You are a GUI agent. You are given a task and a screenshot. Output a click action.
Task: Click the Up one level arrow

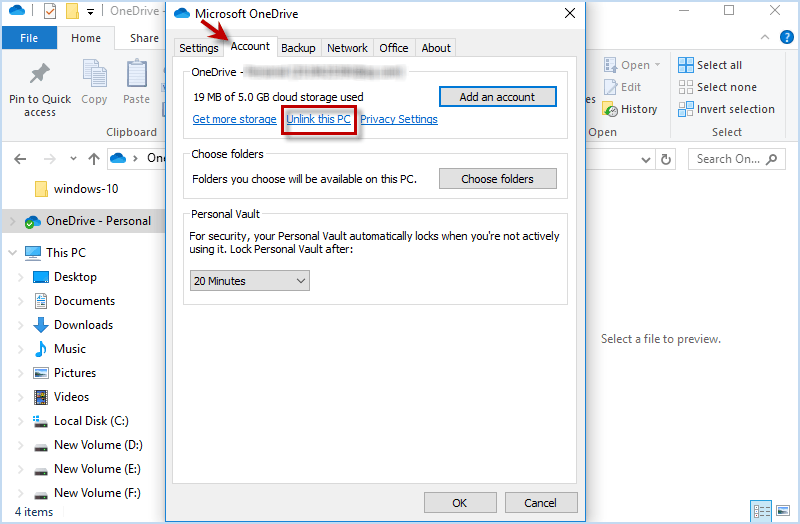click(93, 159)
